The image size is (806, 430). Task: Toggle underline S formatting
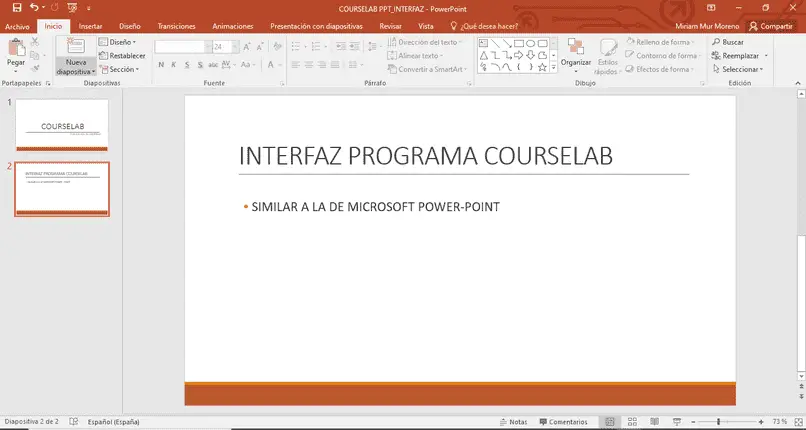point(187,65)
